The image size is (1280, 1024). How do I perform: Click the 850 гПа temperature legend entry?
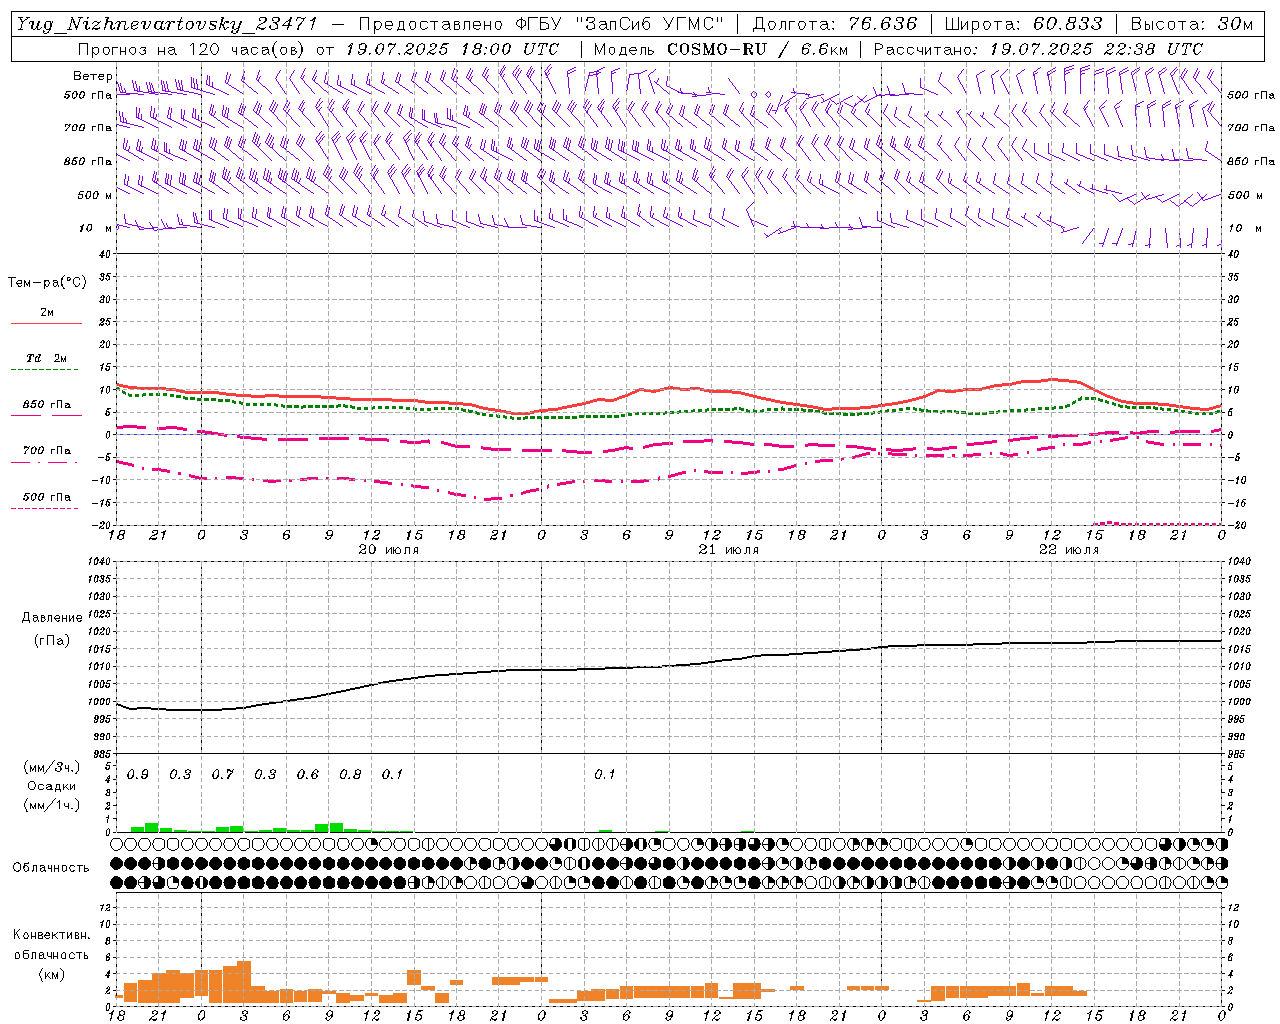(x=47, y=404)
